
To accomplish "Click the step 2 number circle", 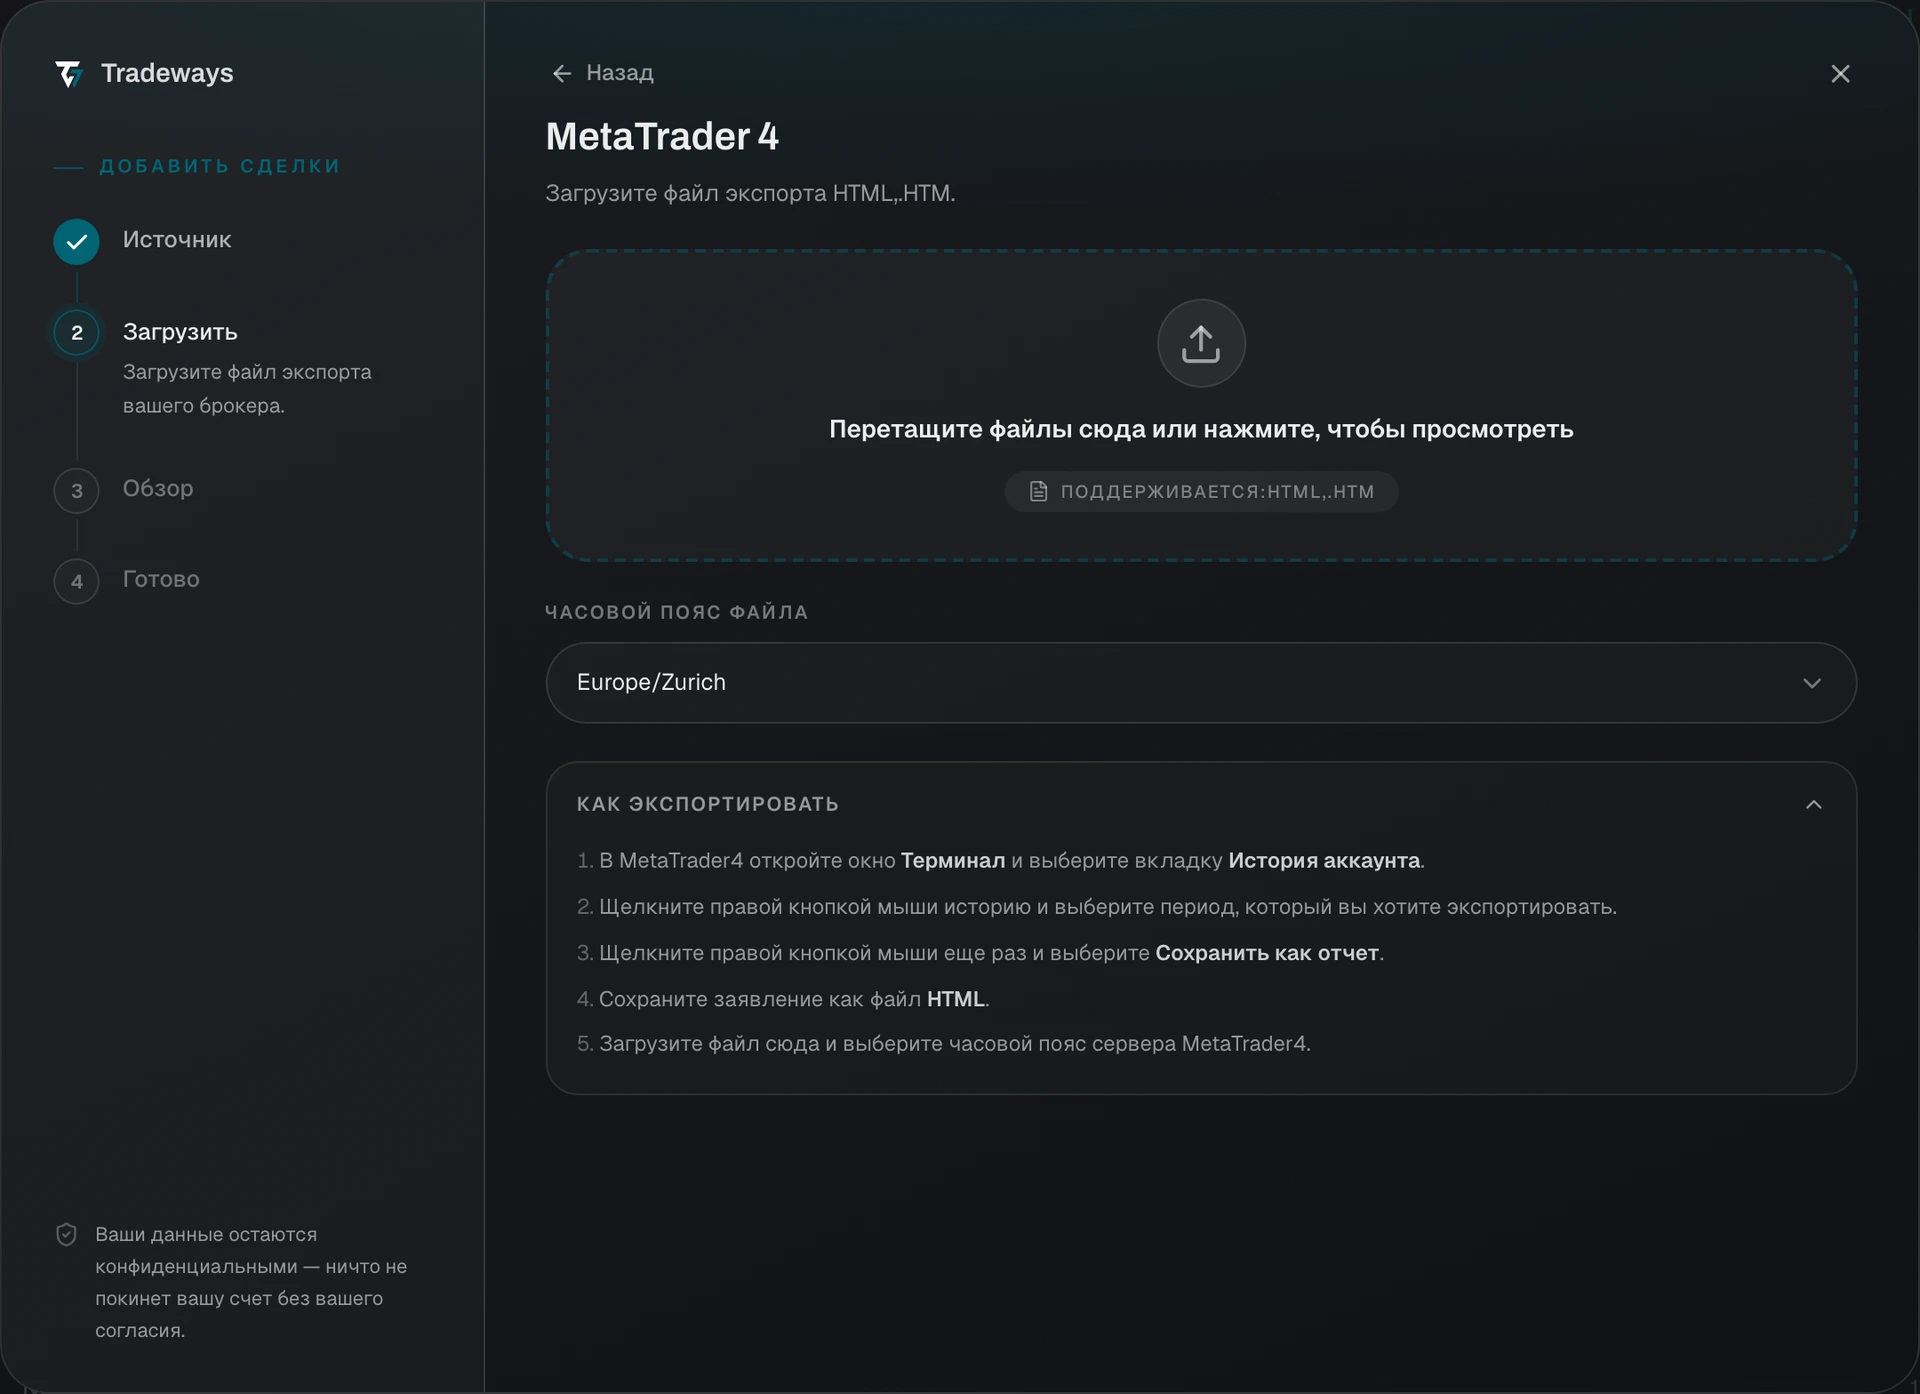I will (77, 333).
